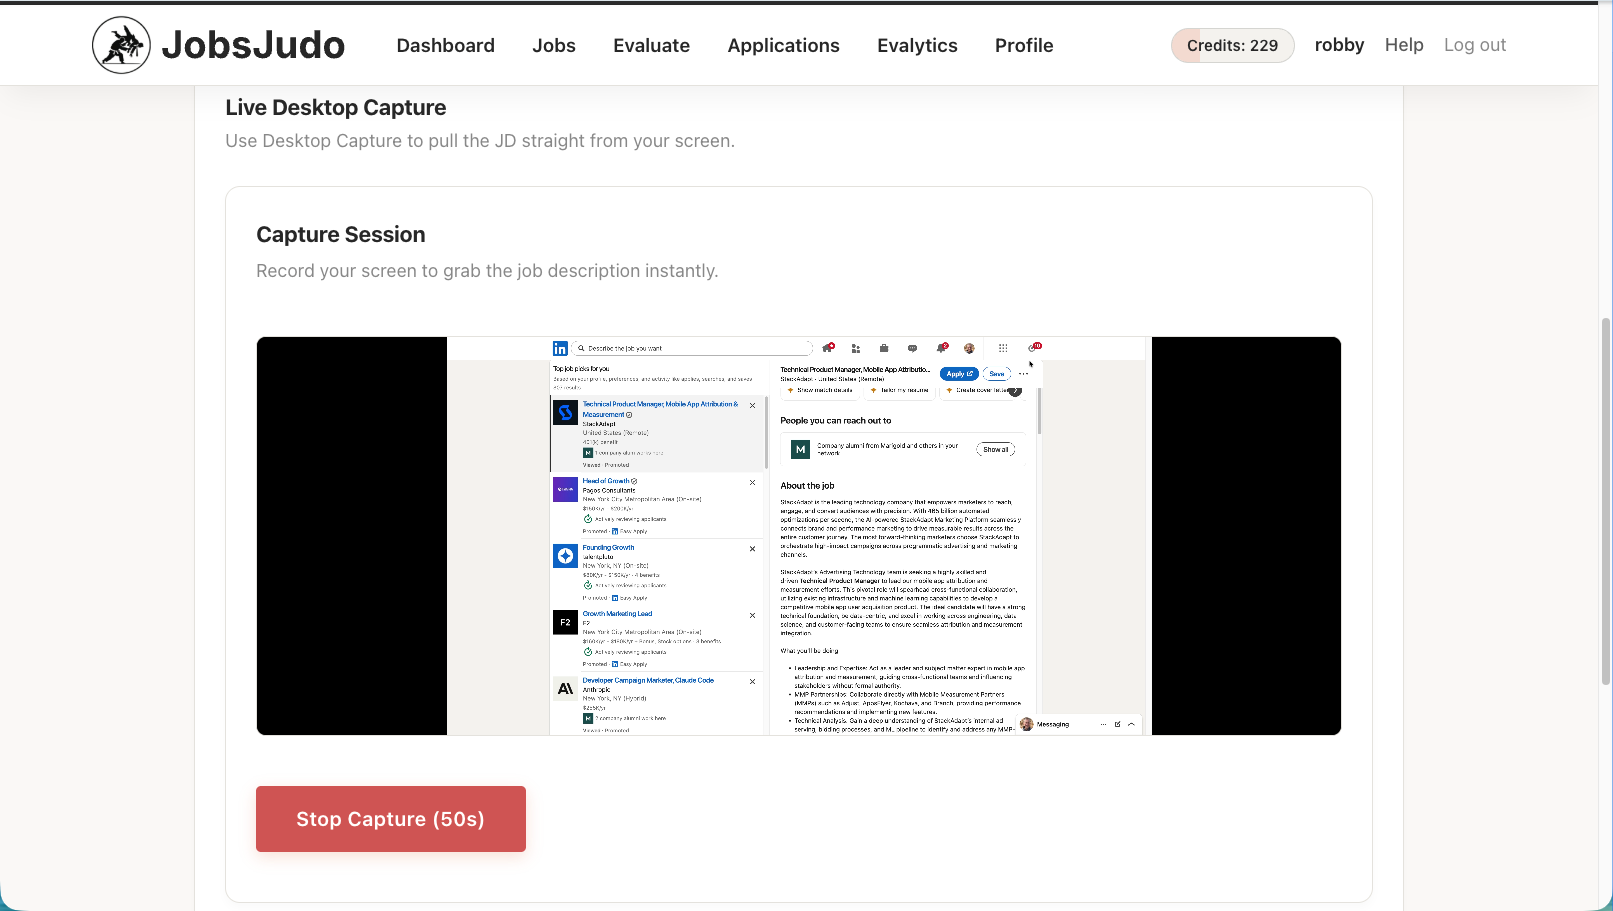Click the arrow beside Create cover letter
The width and height of the screenshot is (1613, 911).
[1015, 391]
